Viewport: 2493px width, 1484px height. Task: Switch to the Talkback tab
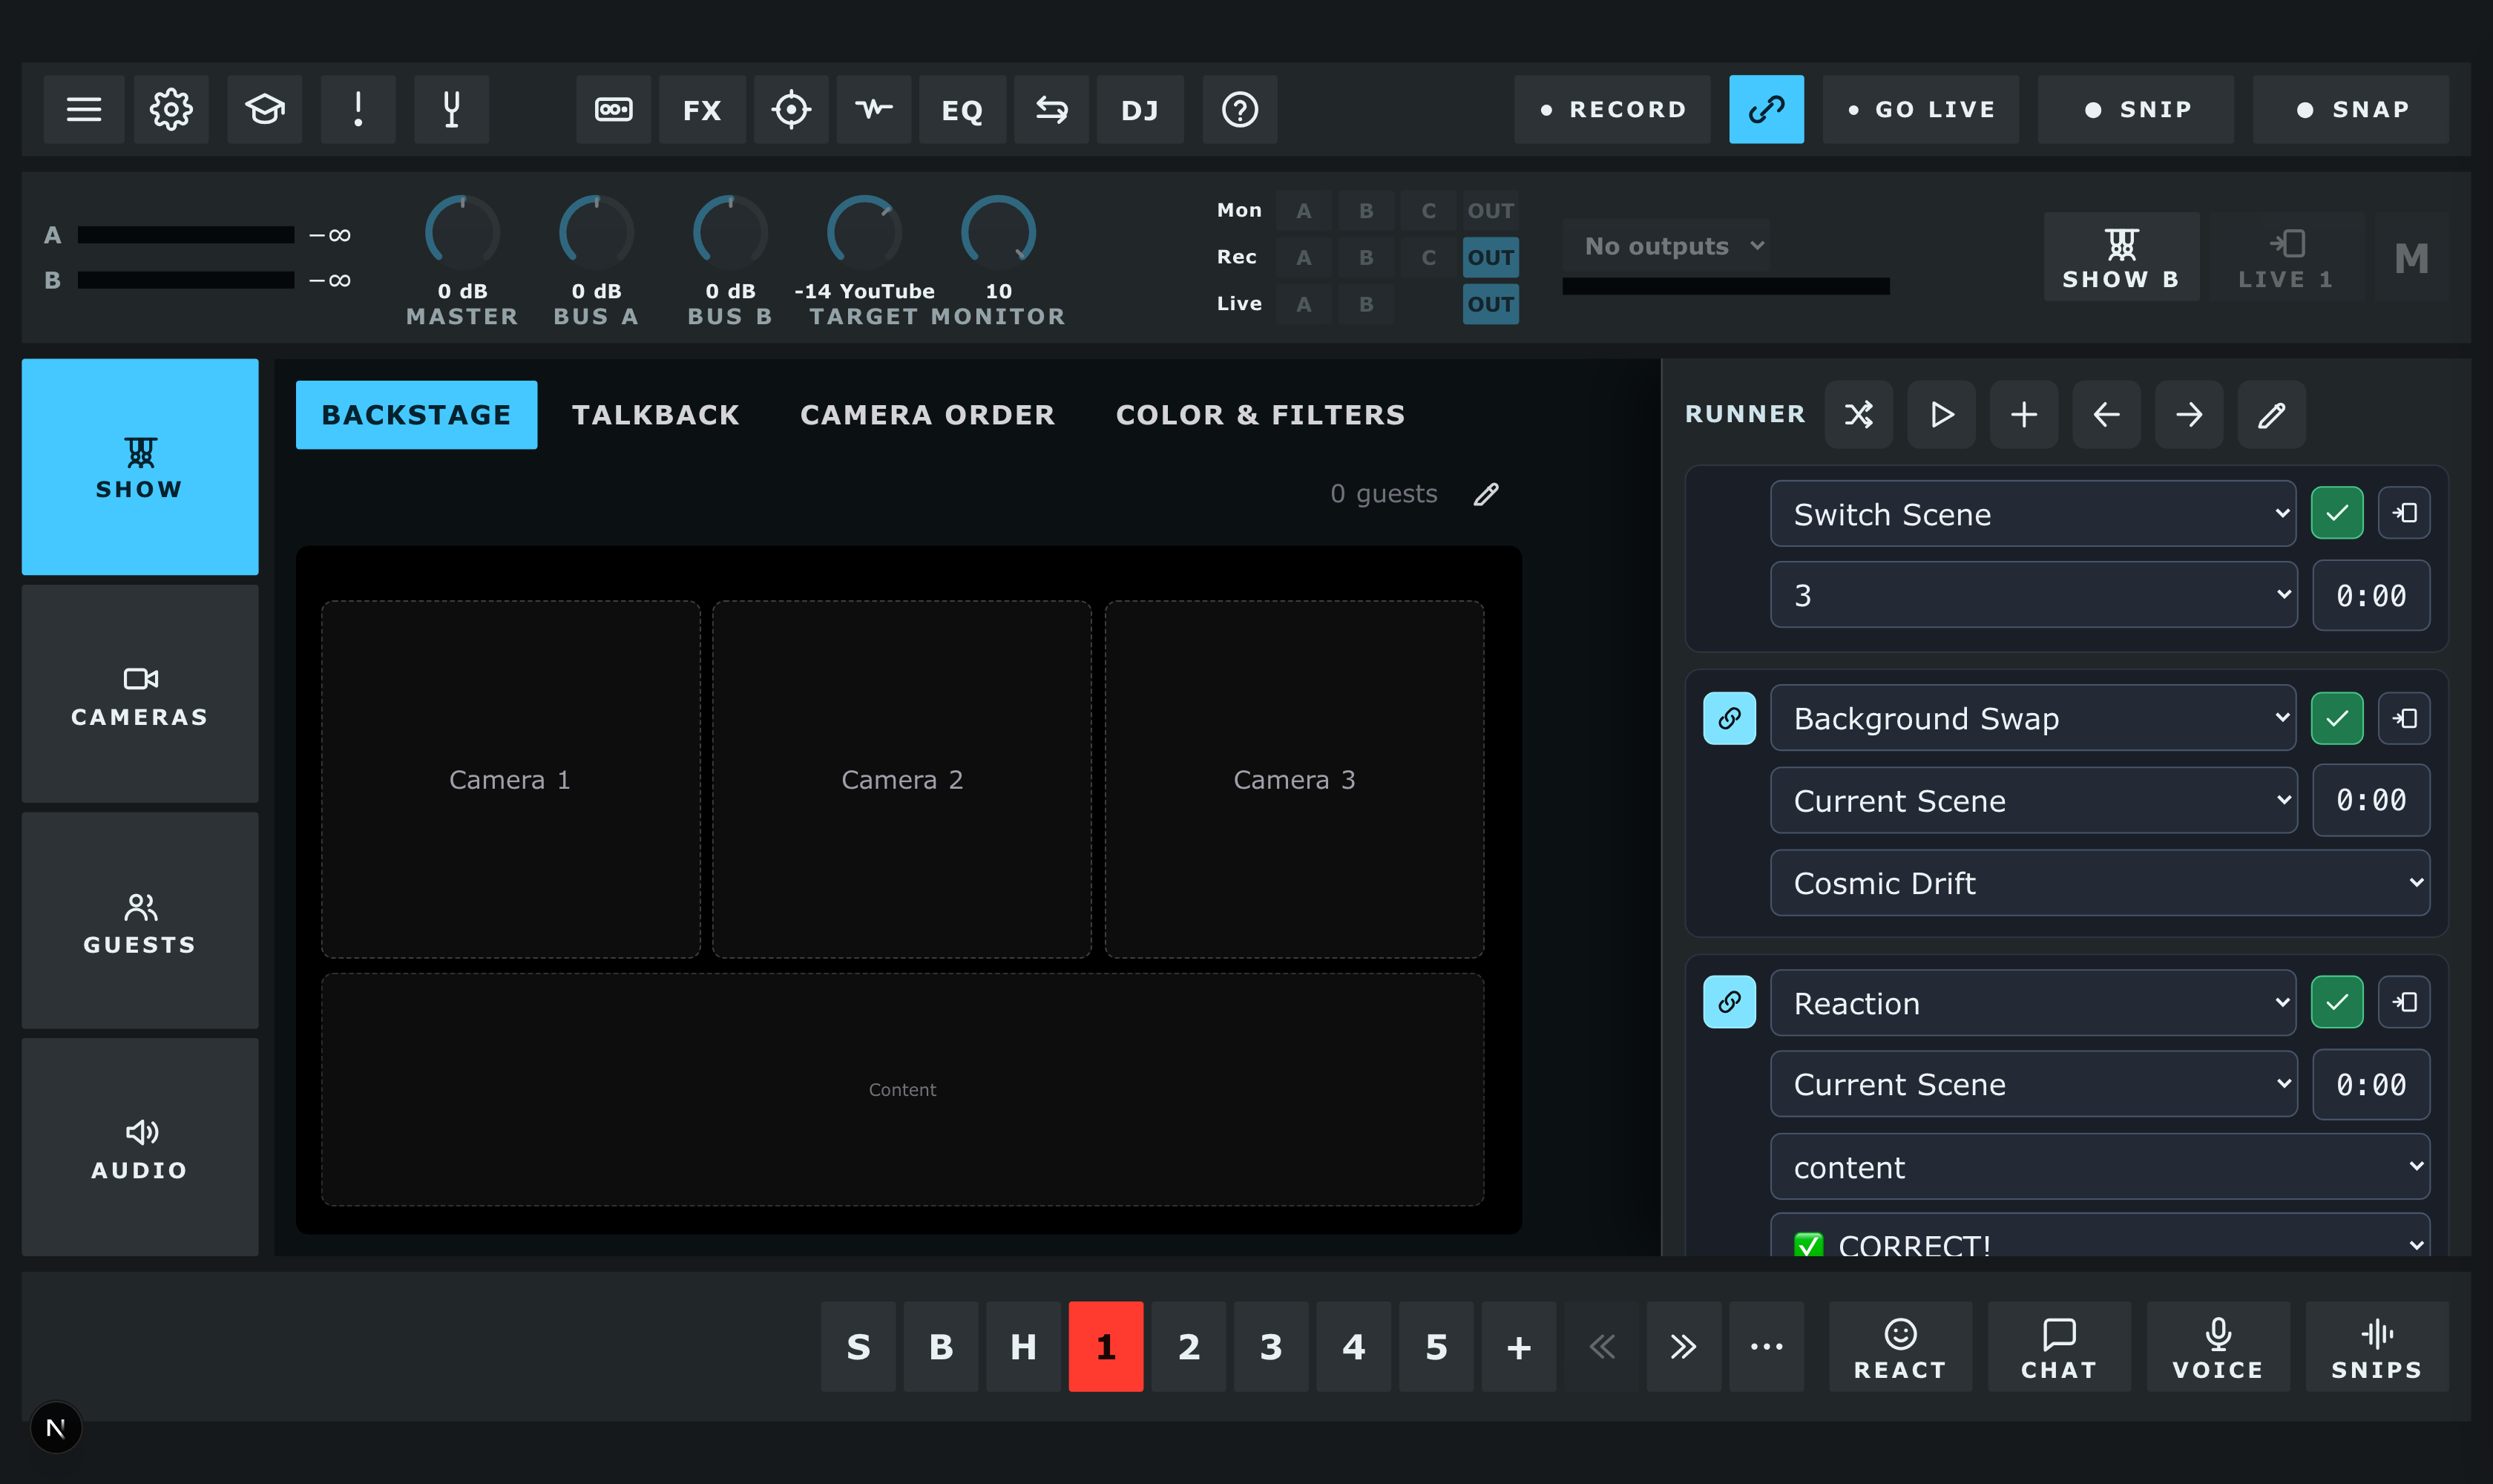point(656,415)
